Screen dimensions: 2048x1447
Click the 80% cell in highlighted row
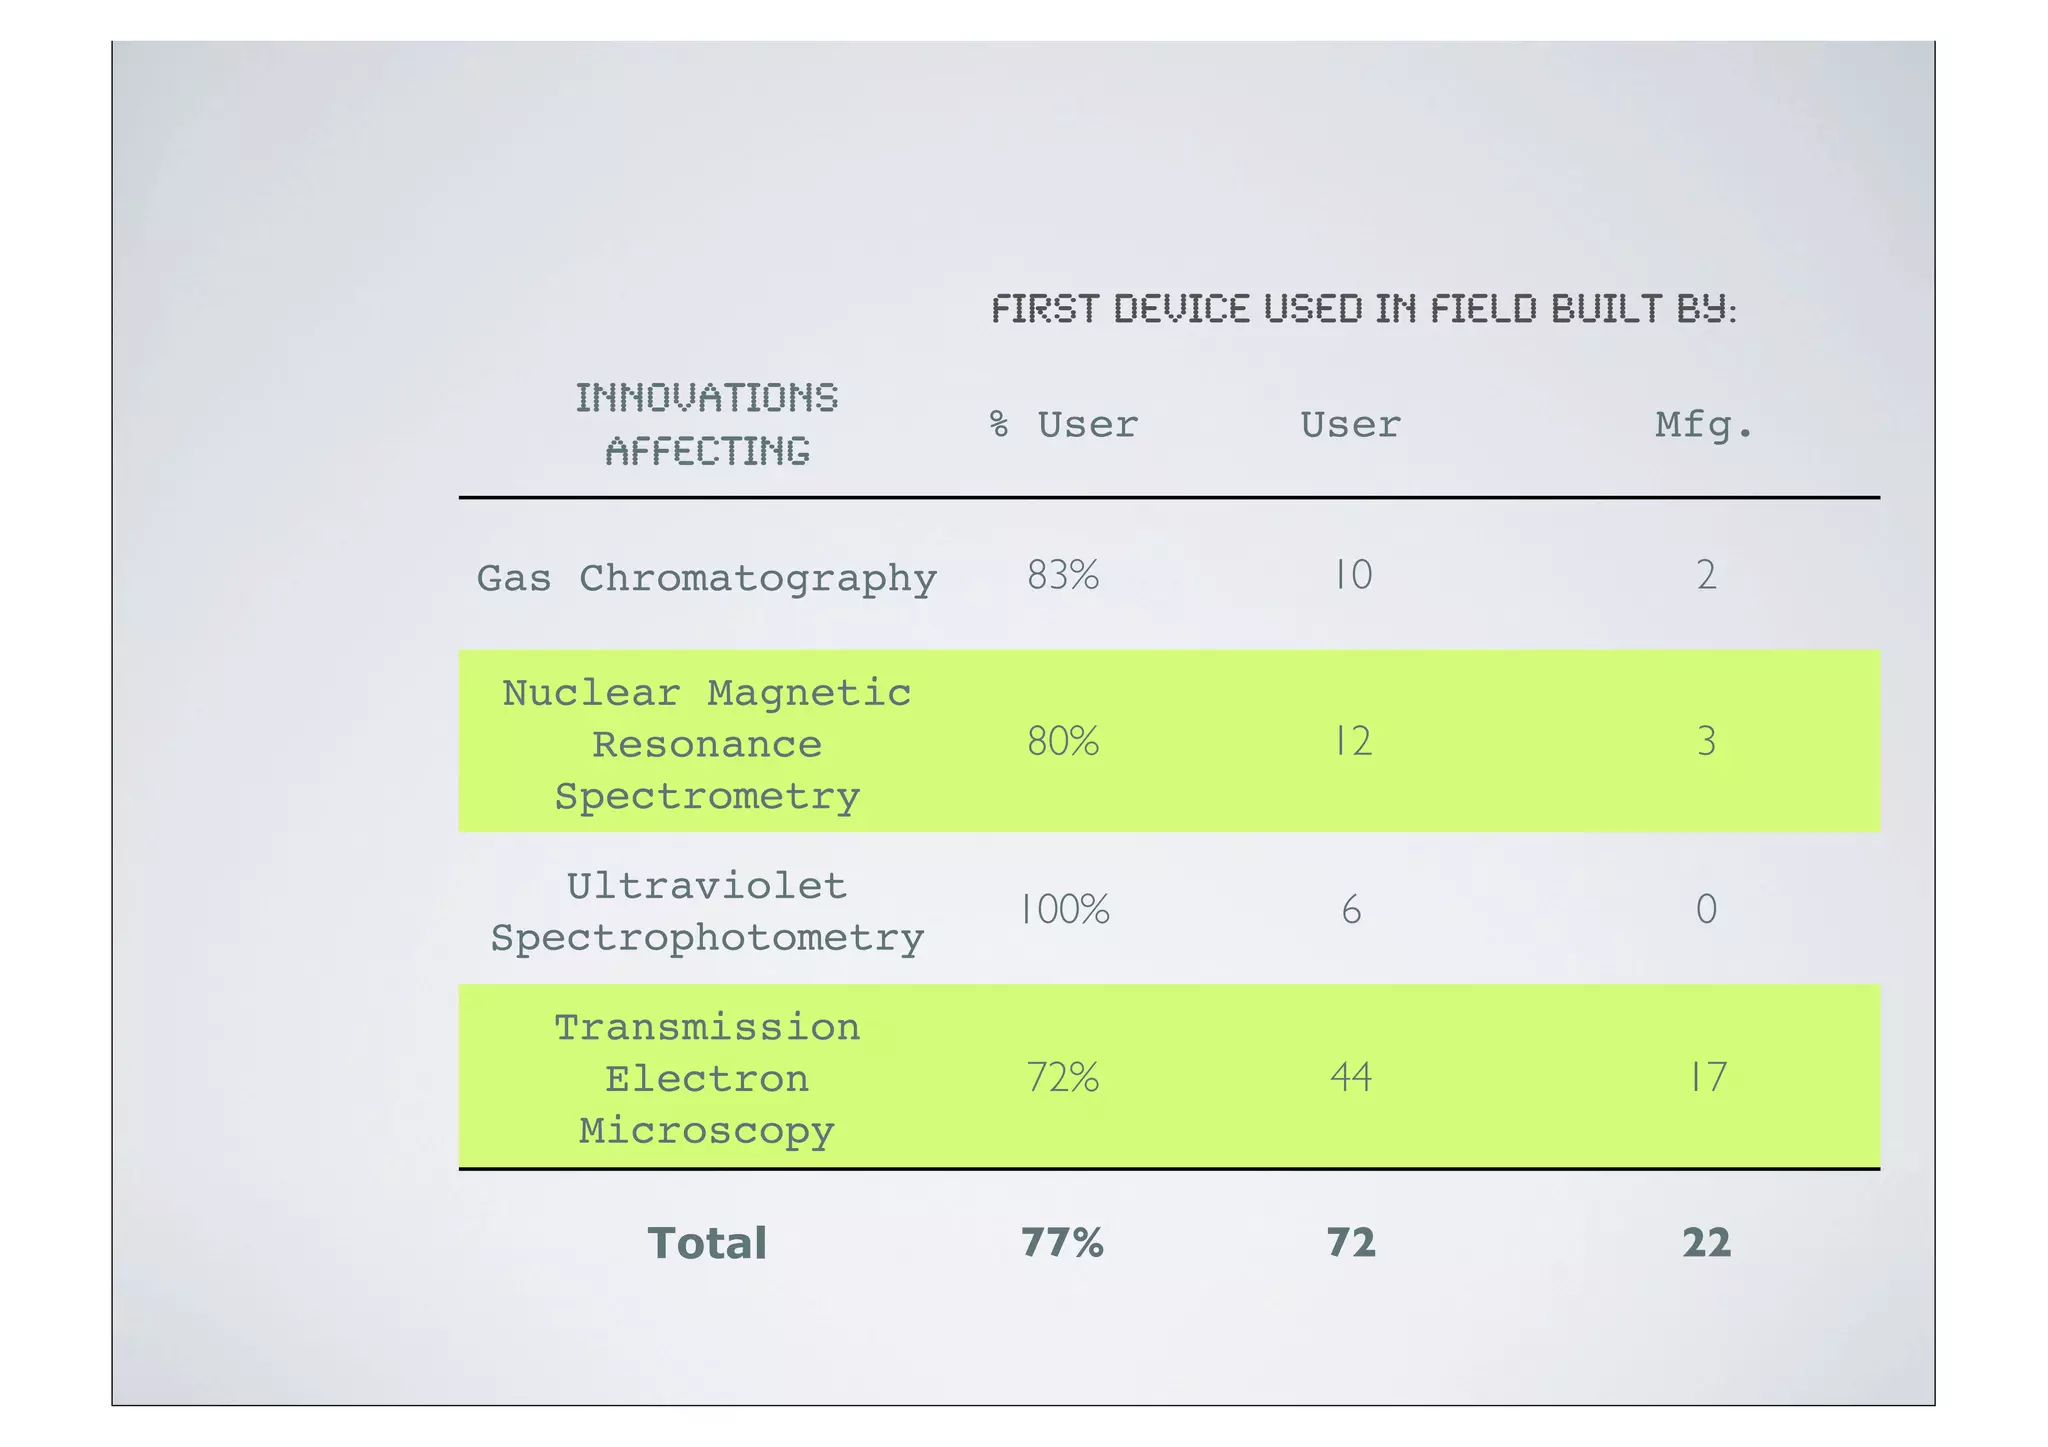[1063, 742]
